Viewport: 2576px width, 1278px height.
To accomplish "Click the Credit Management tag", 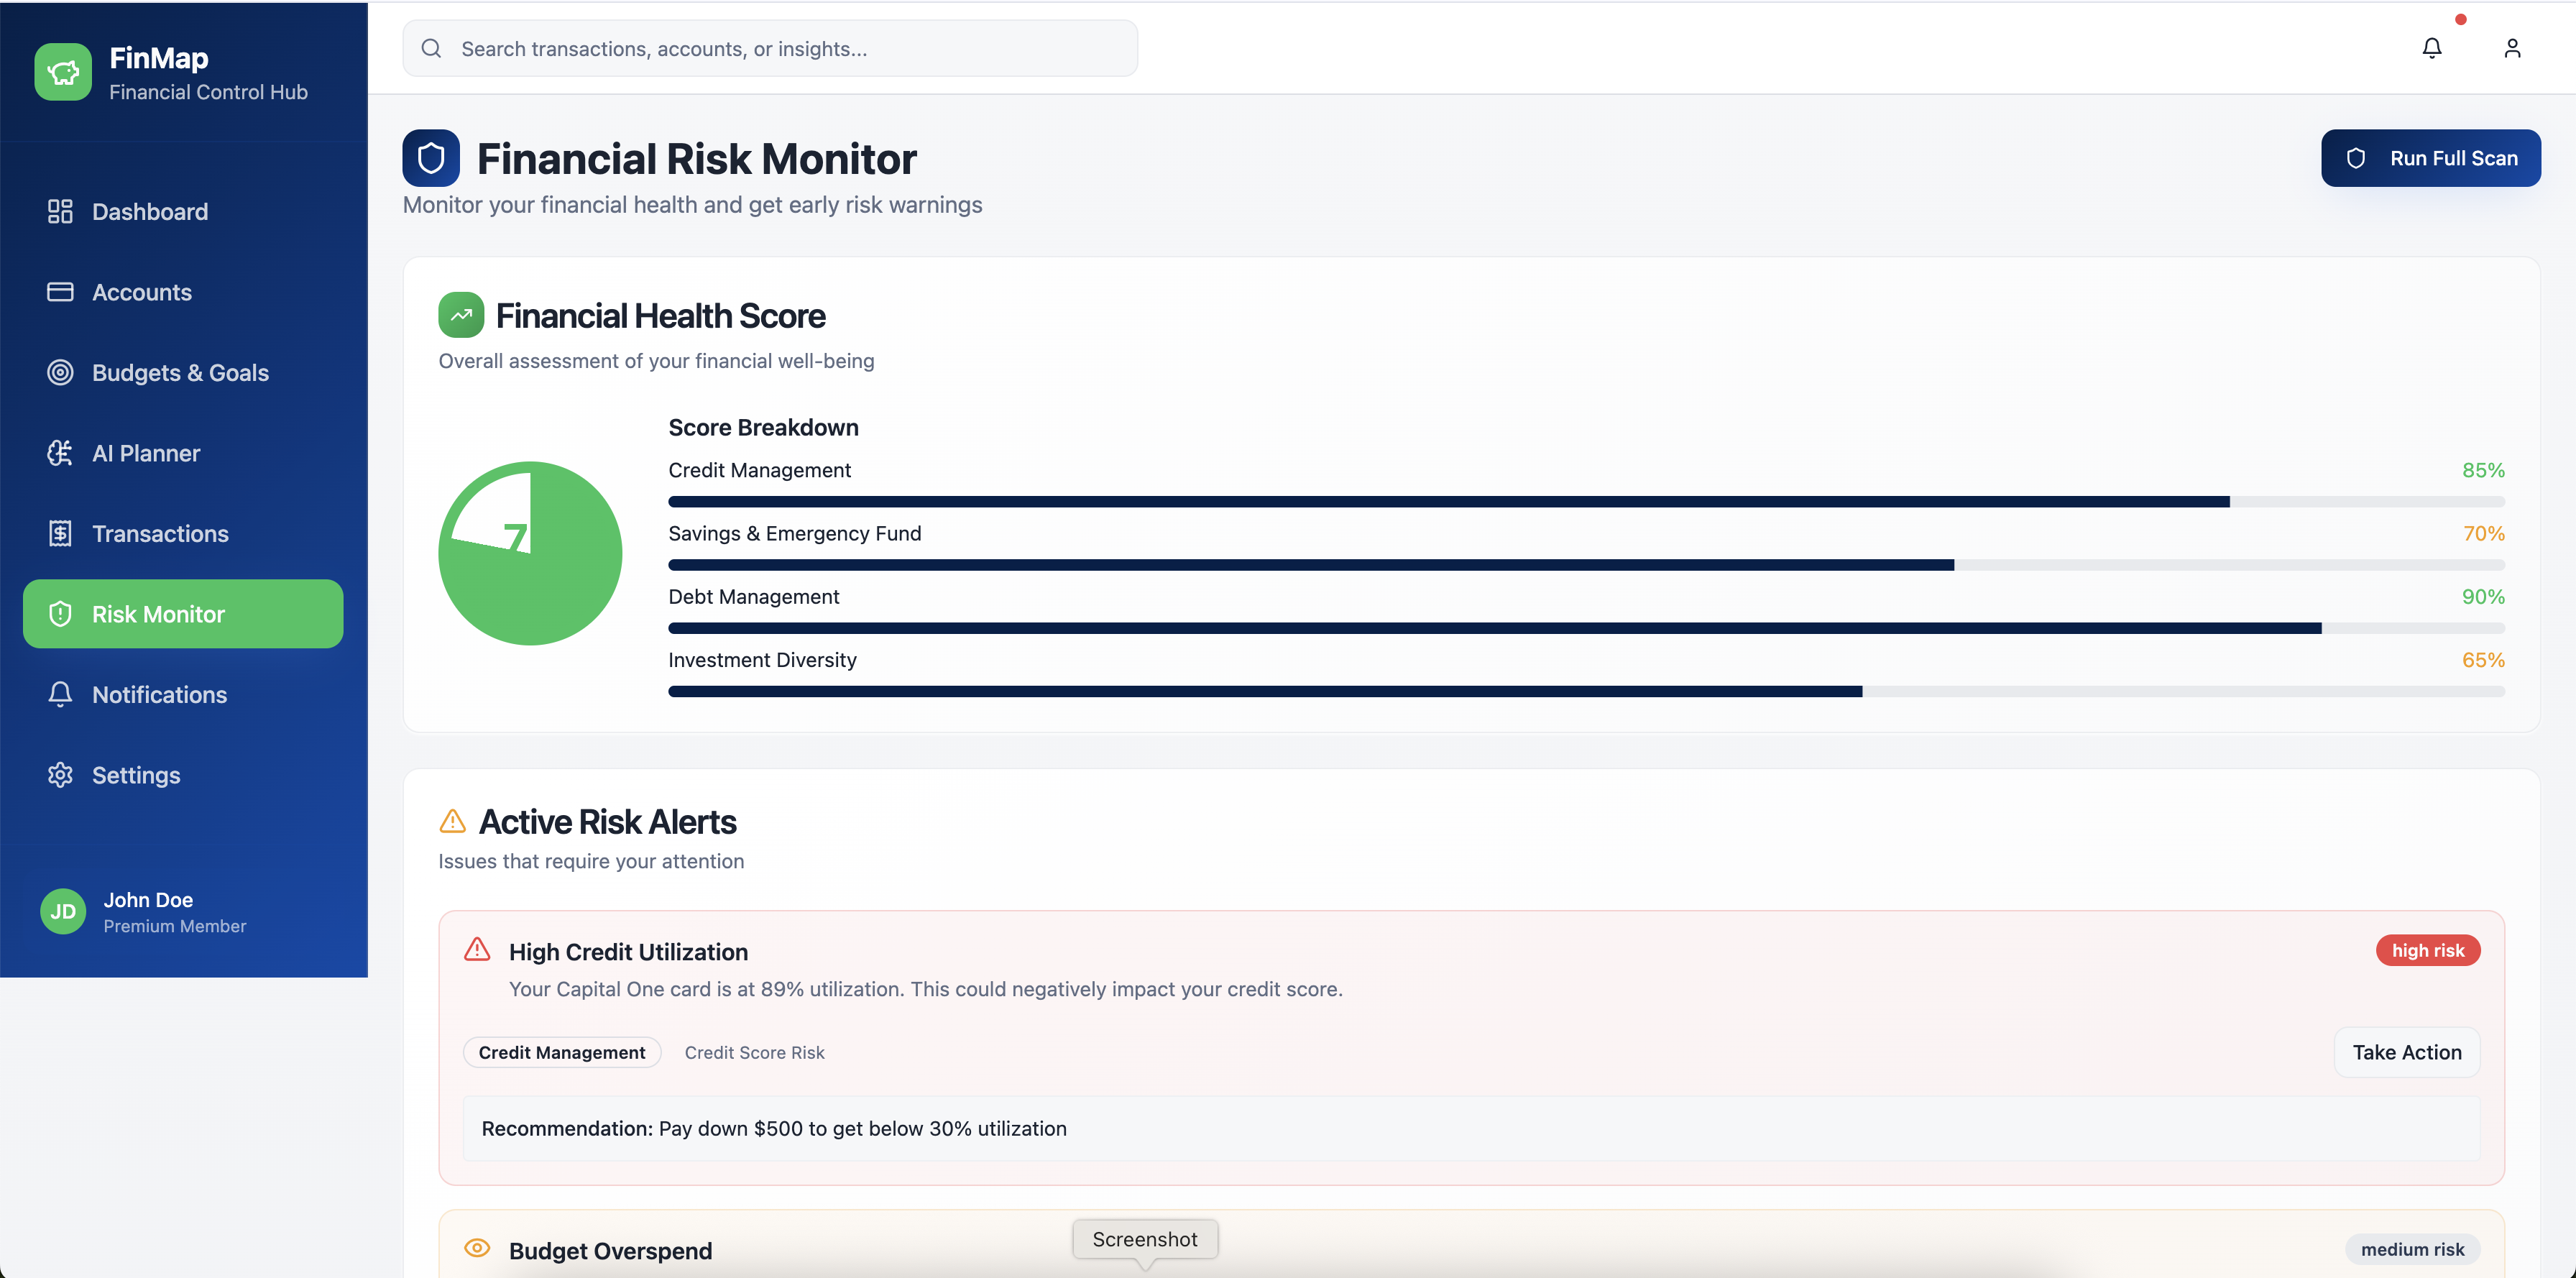I will point(562,1052).
